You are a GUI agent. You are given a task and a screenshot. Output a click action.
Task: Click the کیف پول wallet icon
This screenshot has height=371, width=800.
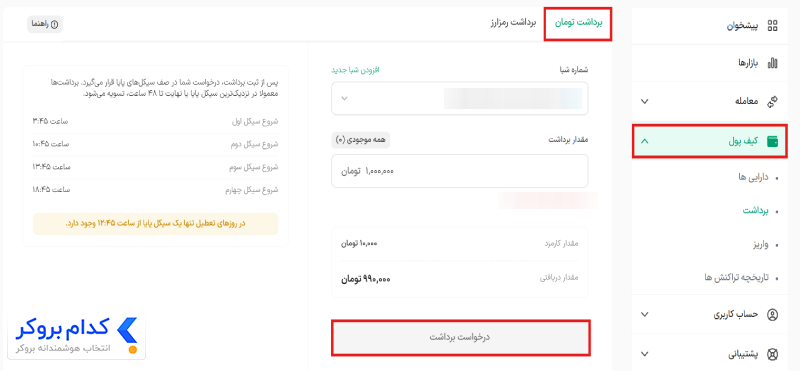[772, 141]
